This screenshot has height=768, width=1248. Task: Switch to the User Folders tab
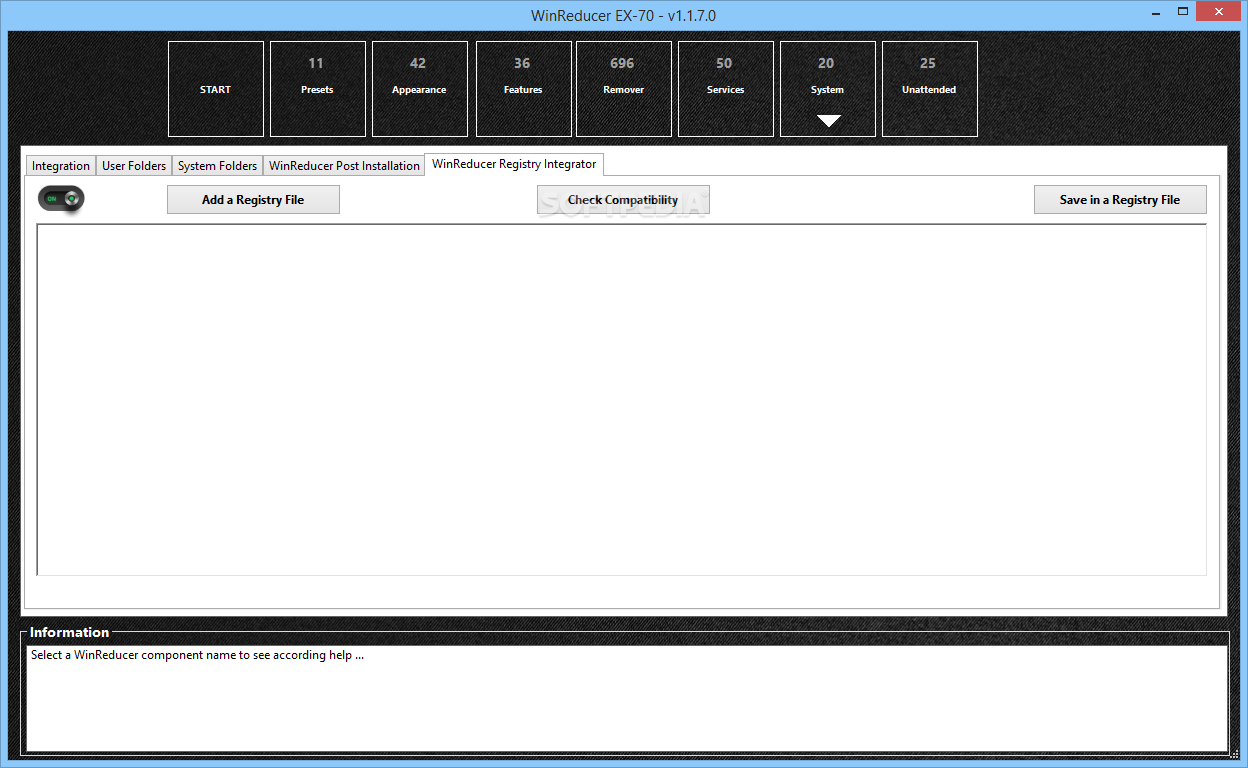pos(134,166)
